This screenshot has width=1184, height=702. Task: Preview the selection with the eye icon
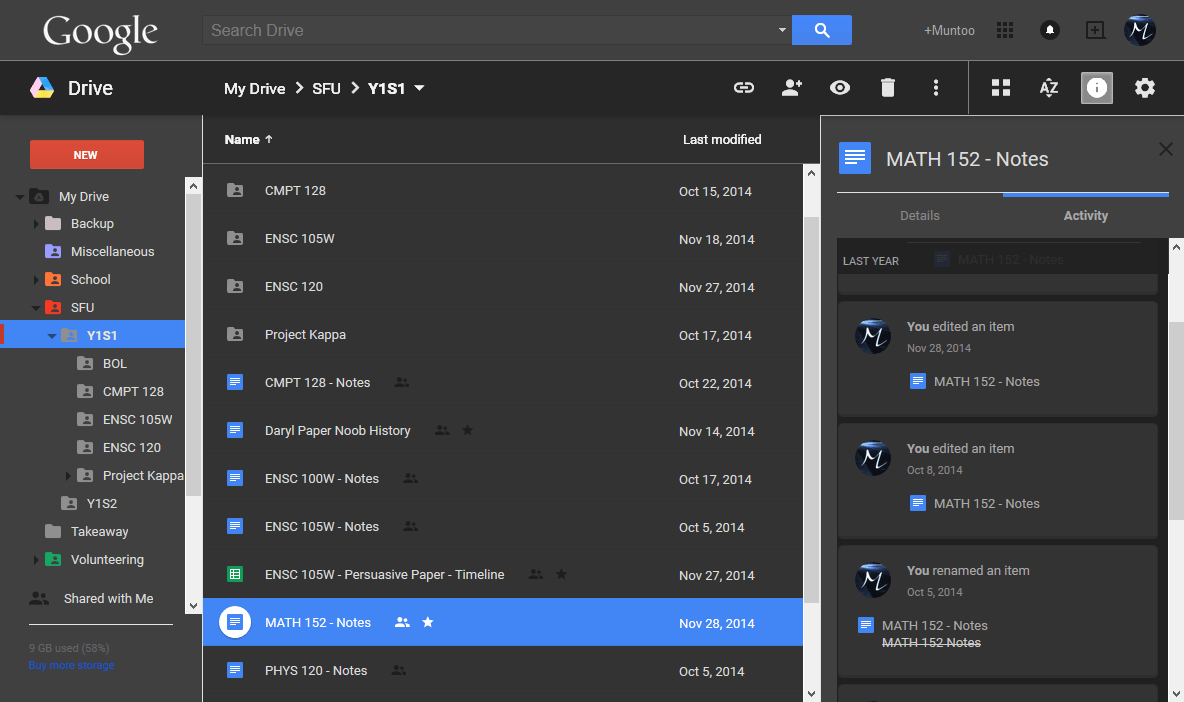coord(840,88)
